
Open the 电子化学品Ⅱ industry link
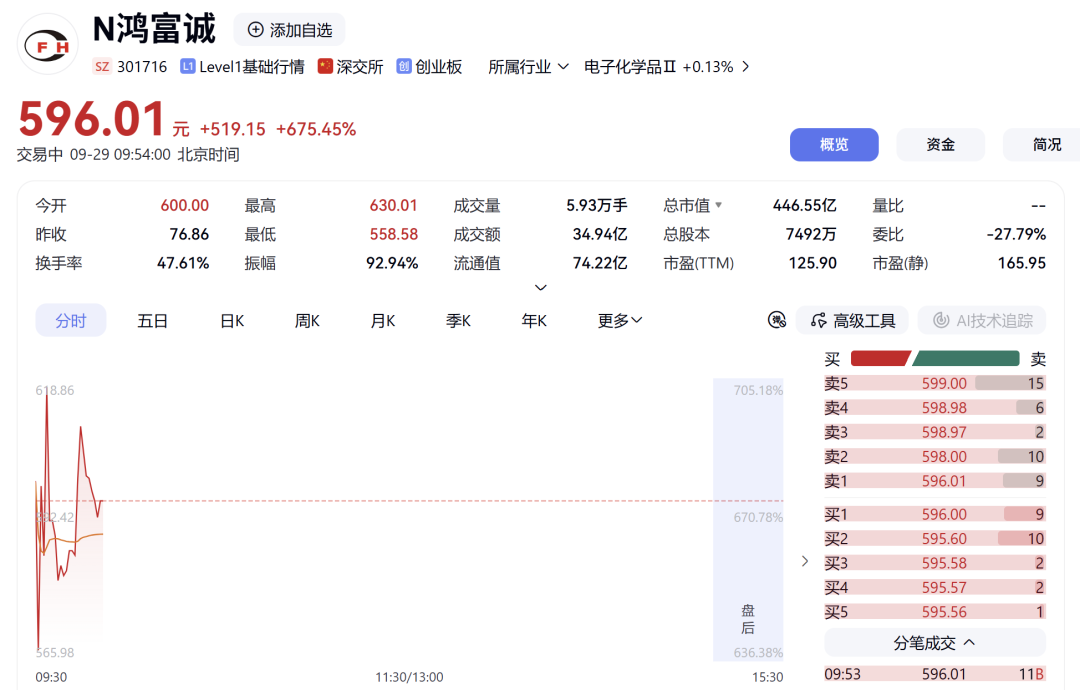point(667,67)
